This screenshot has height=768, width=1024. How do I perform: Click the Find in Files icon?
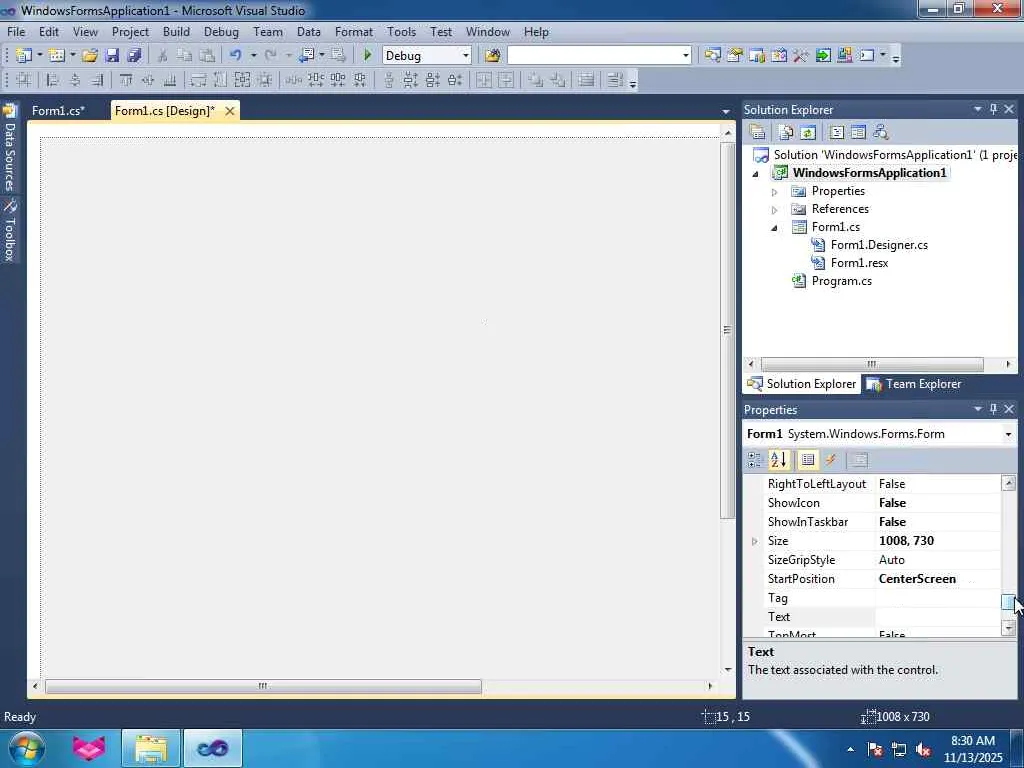pos(492,56)
